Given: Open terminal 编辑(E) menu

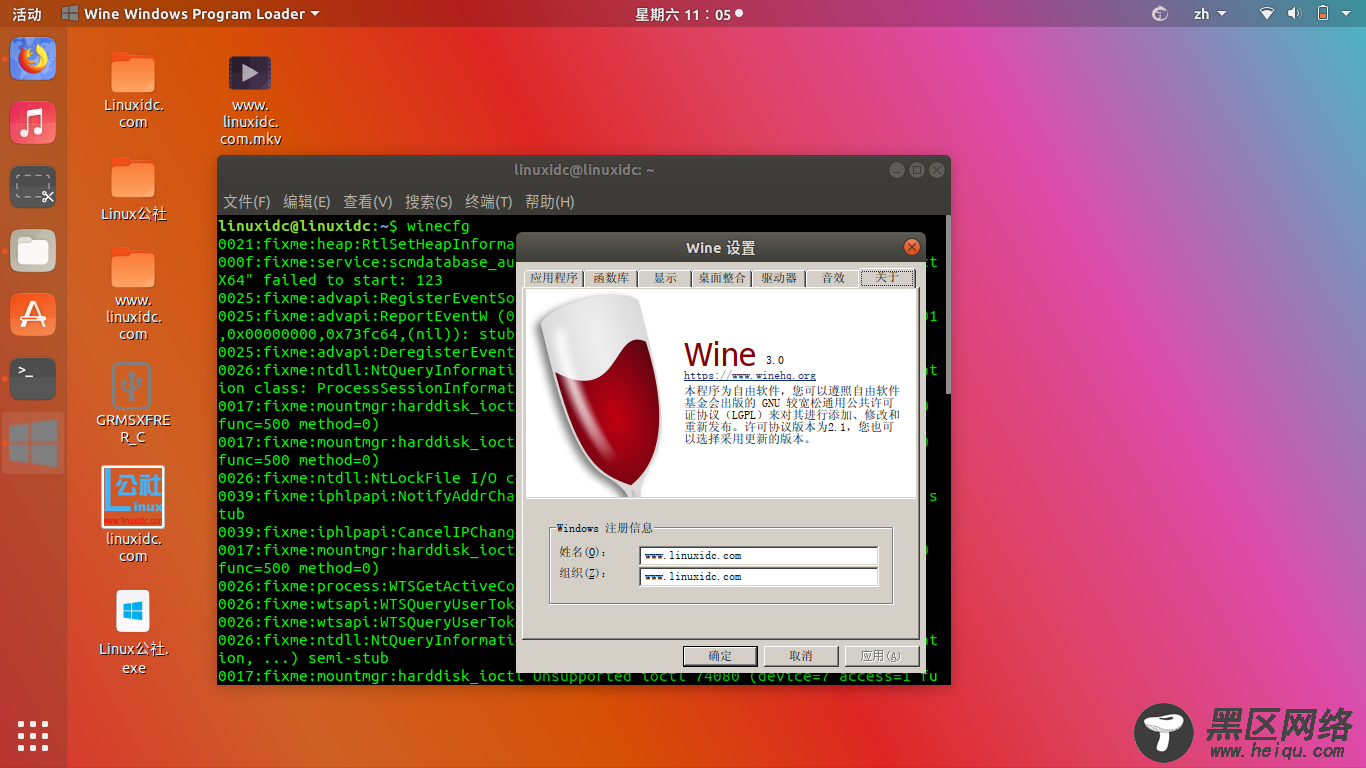Looking at the screenshot, I should [x=307, y=202].
